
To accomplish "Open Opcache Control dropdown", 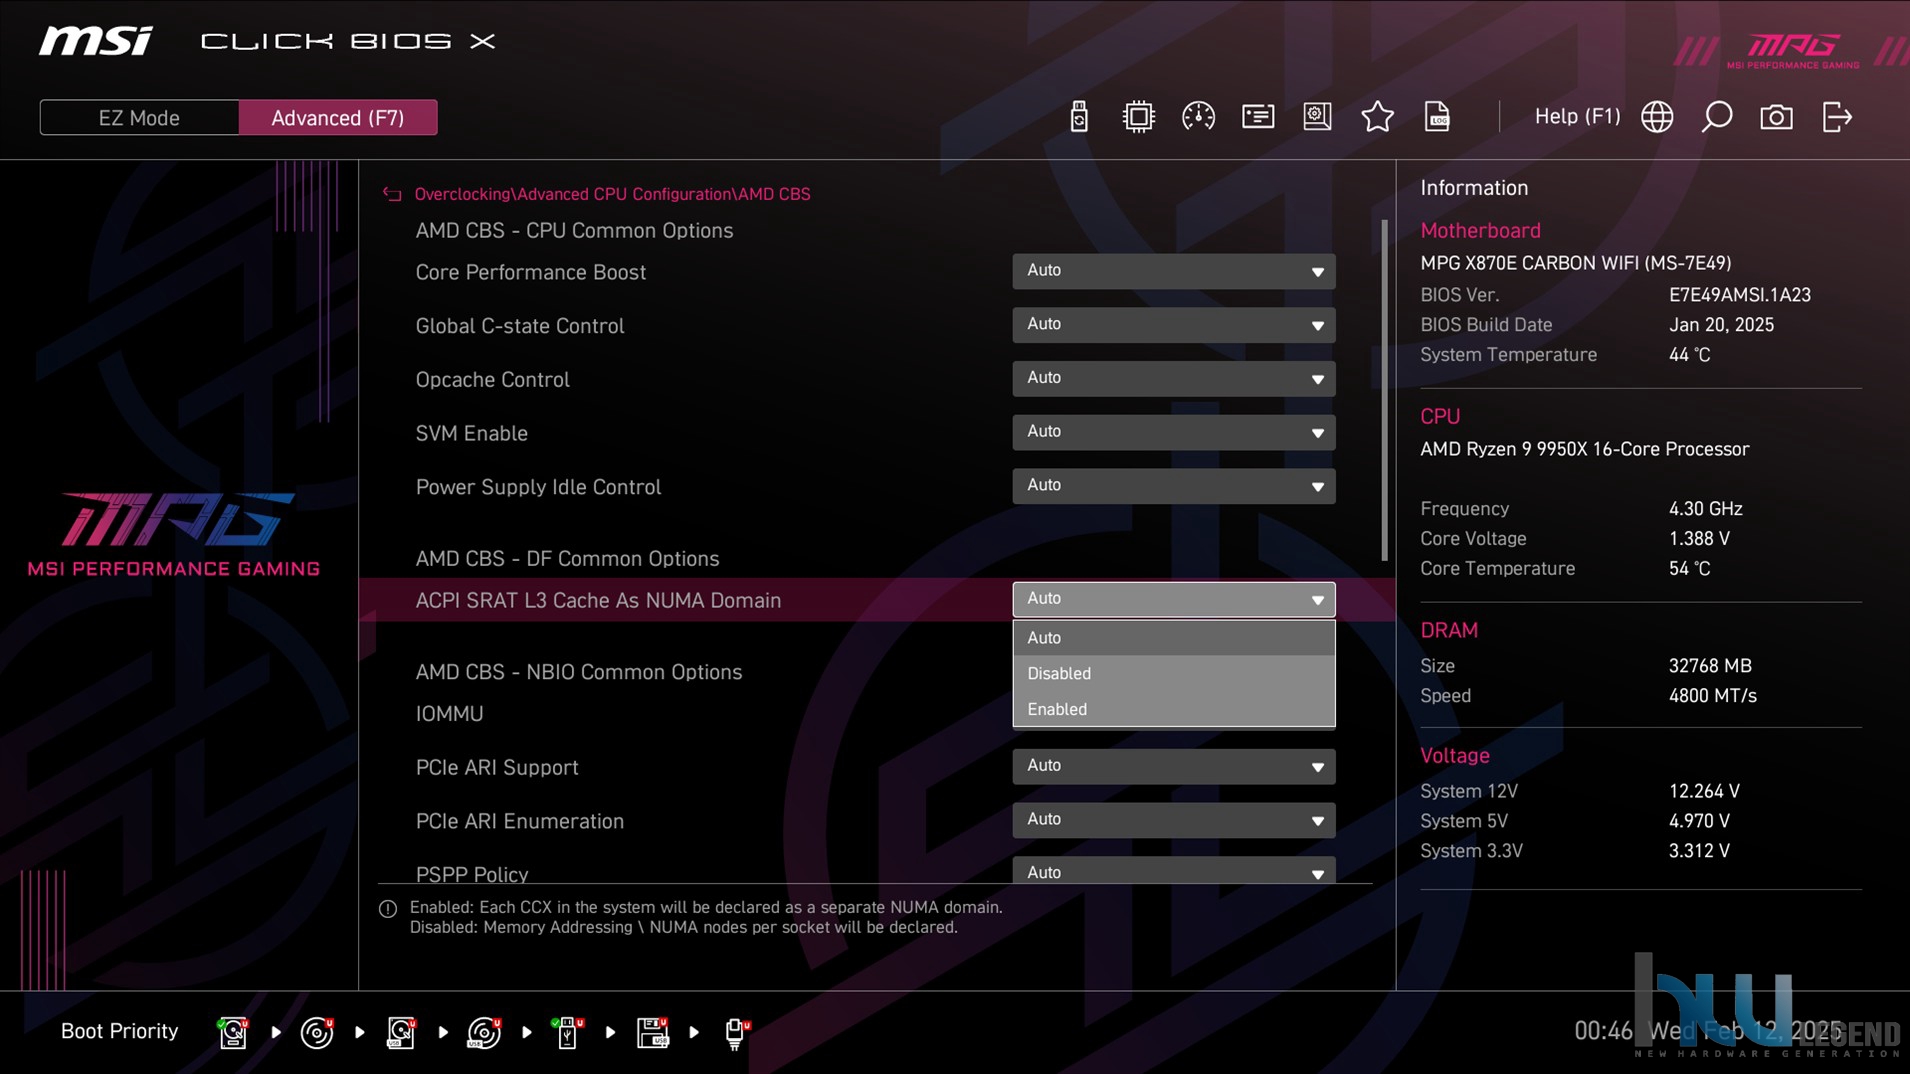I will coord(1173,378).
